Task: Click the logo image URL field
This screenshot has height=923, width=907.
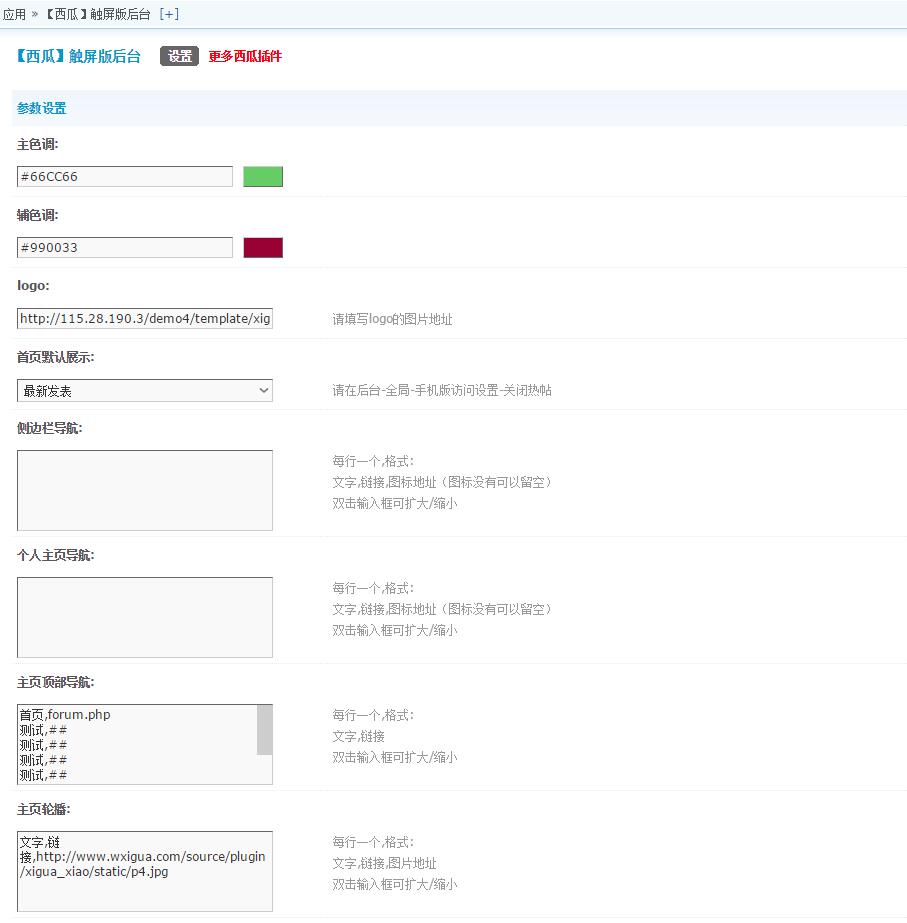Action: (x=145, y=319)
